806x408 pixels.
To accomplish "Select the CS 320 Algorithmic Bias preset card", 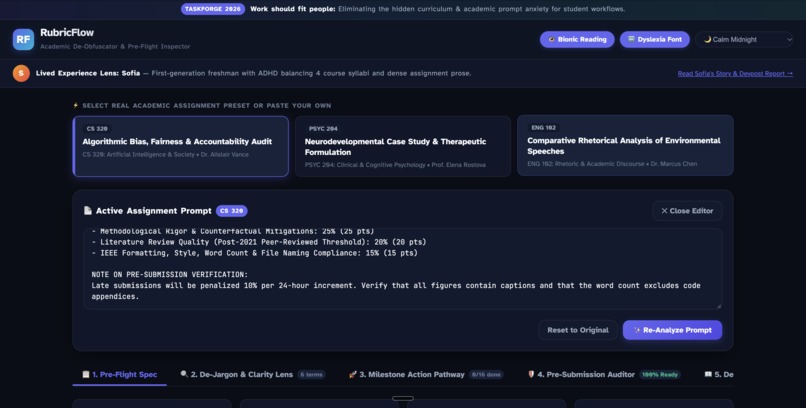I will 181,146.
